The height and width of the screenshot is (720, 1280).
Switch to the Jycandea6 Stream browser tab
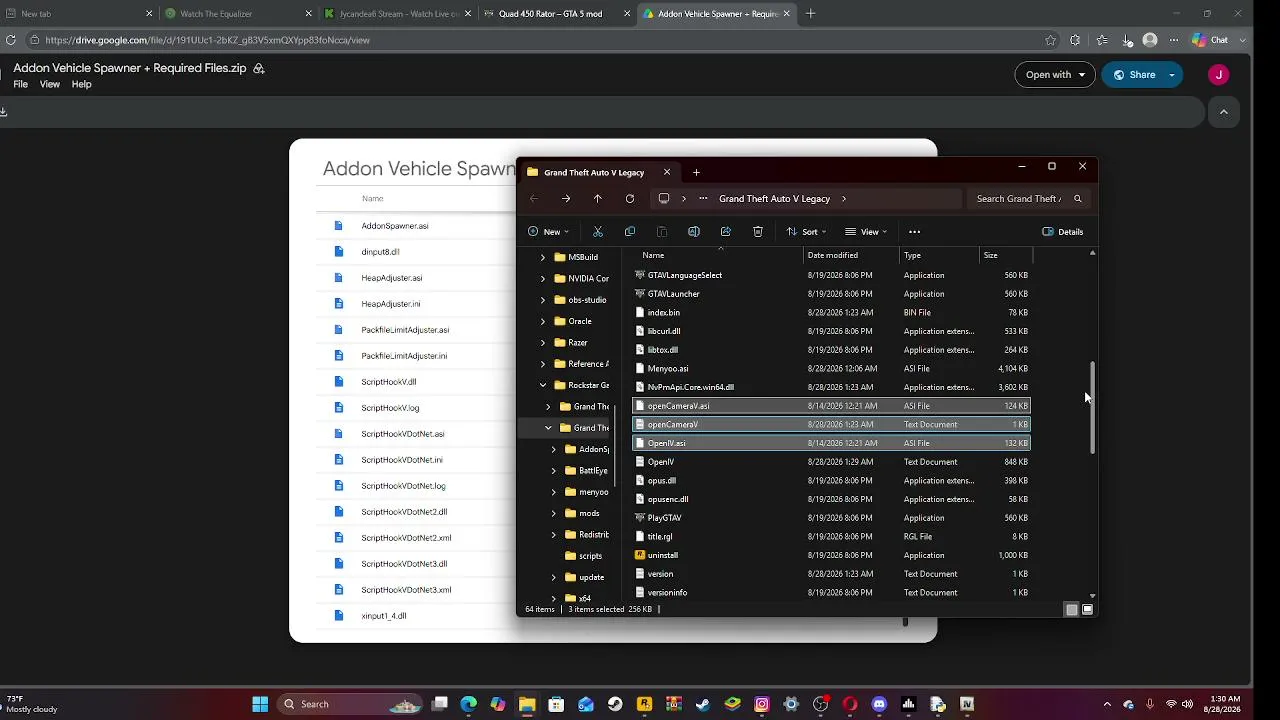tap(397, 14)
